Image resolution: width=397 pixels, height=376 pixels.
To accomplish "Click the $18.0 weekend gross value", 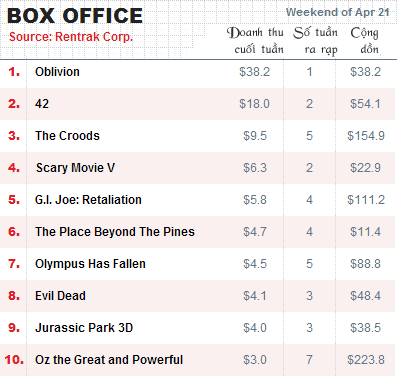I will (x=254, y=104).
